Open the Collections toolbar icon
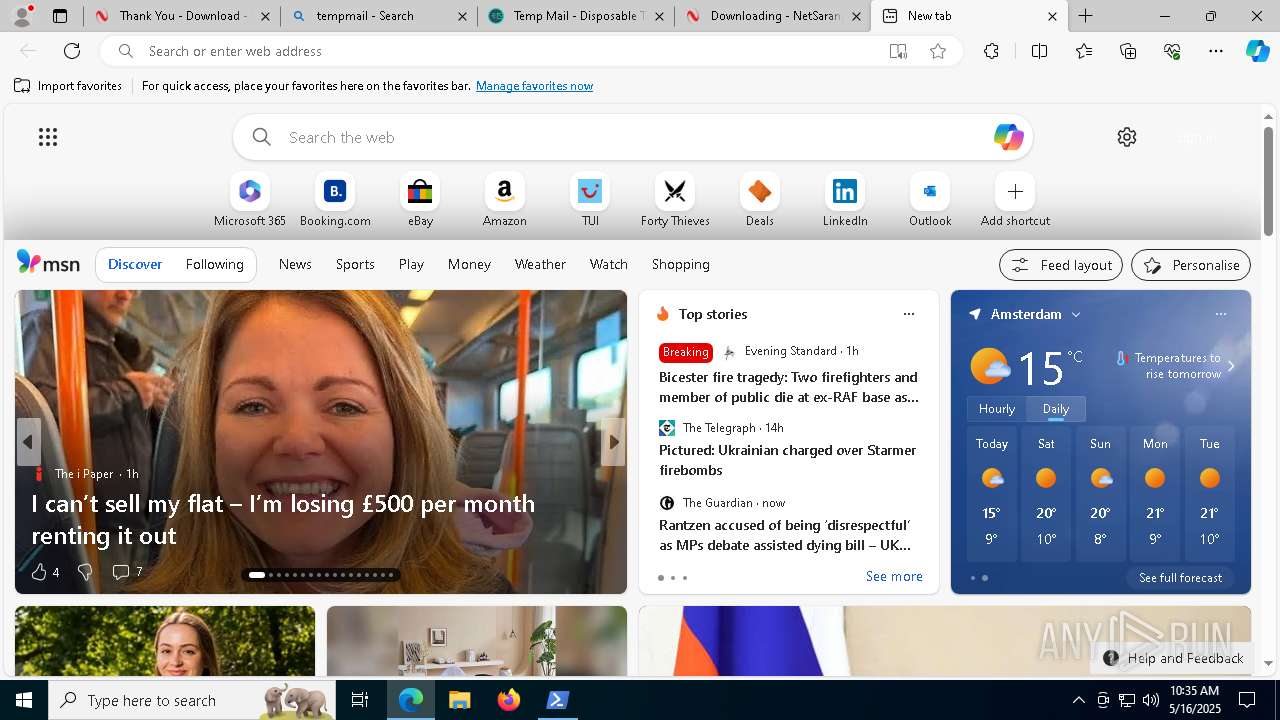This screenshot has height=720, width=1280. [1128, 51]
